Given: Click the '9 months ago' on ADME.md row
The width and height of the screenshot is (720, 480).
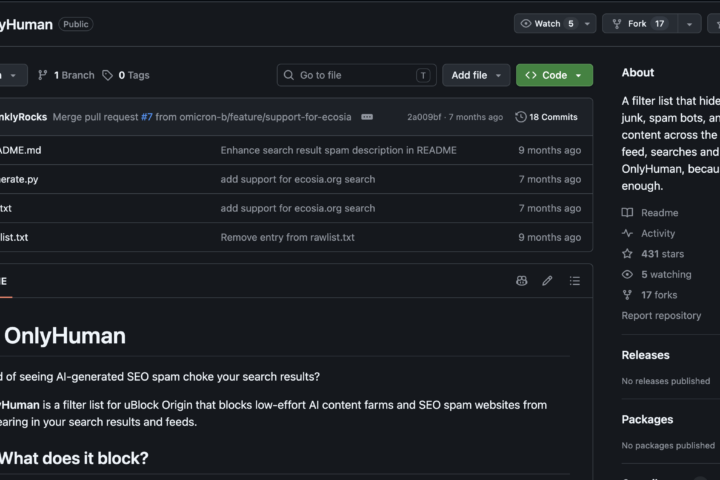Looking at the screenshot, I should (x=550, y=150).
